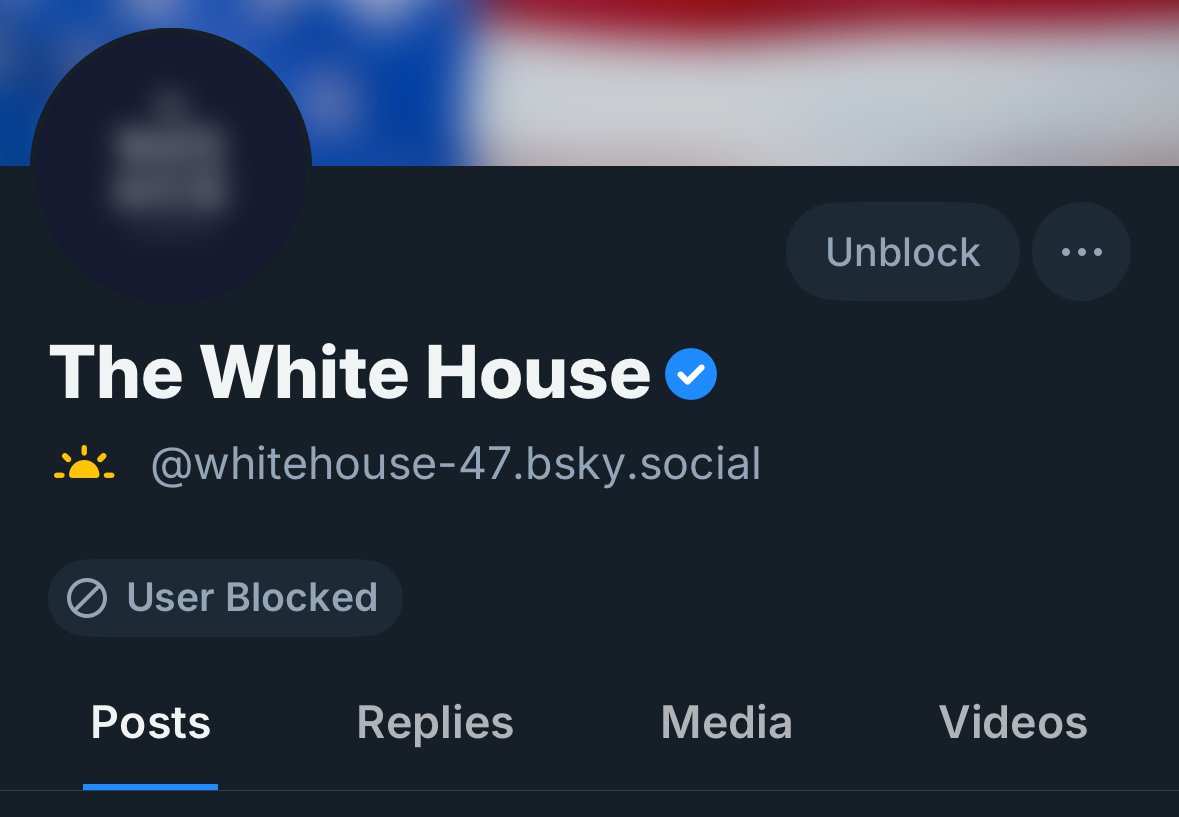Click the yellow sun icon beside the handle
Viewport: 1179px width, 817px height.
tap(84, 464)
